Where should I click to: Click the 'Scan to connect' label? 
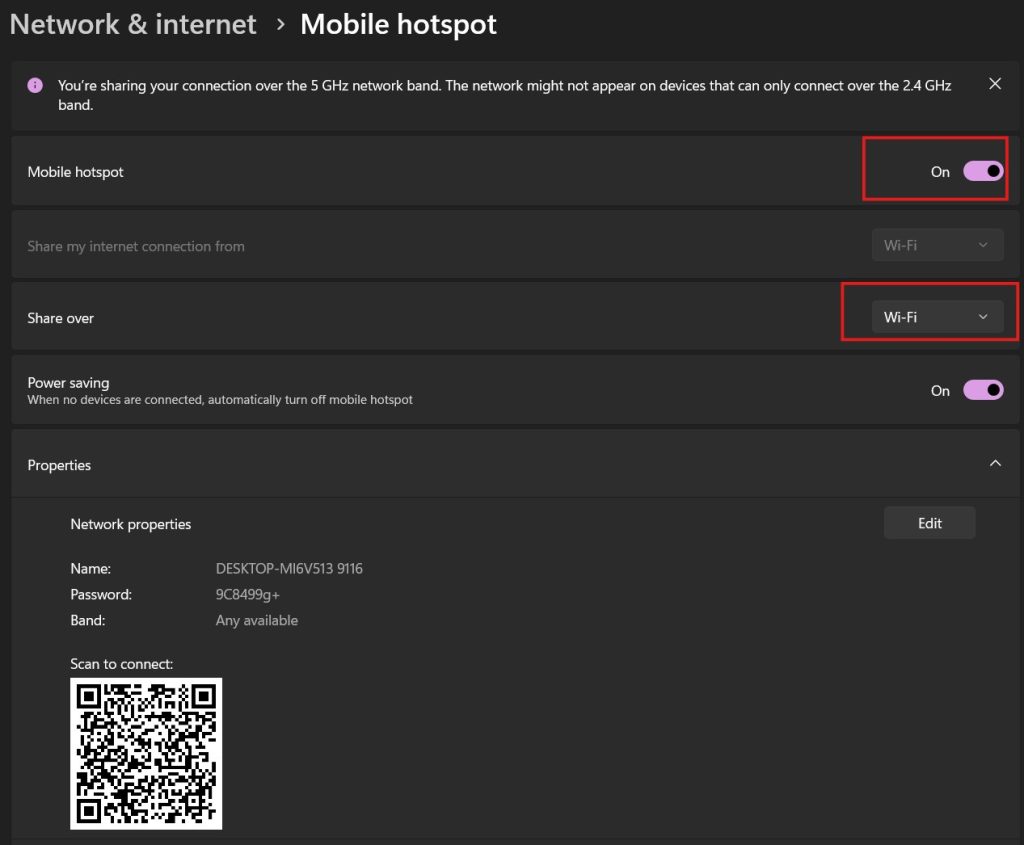121,663
